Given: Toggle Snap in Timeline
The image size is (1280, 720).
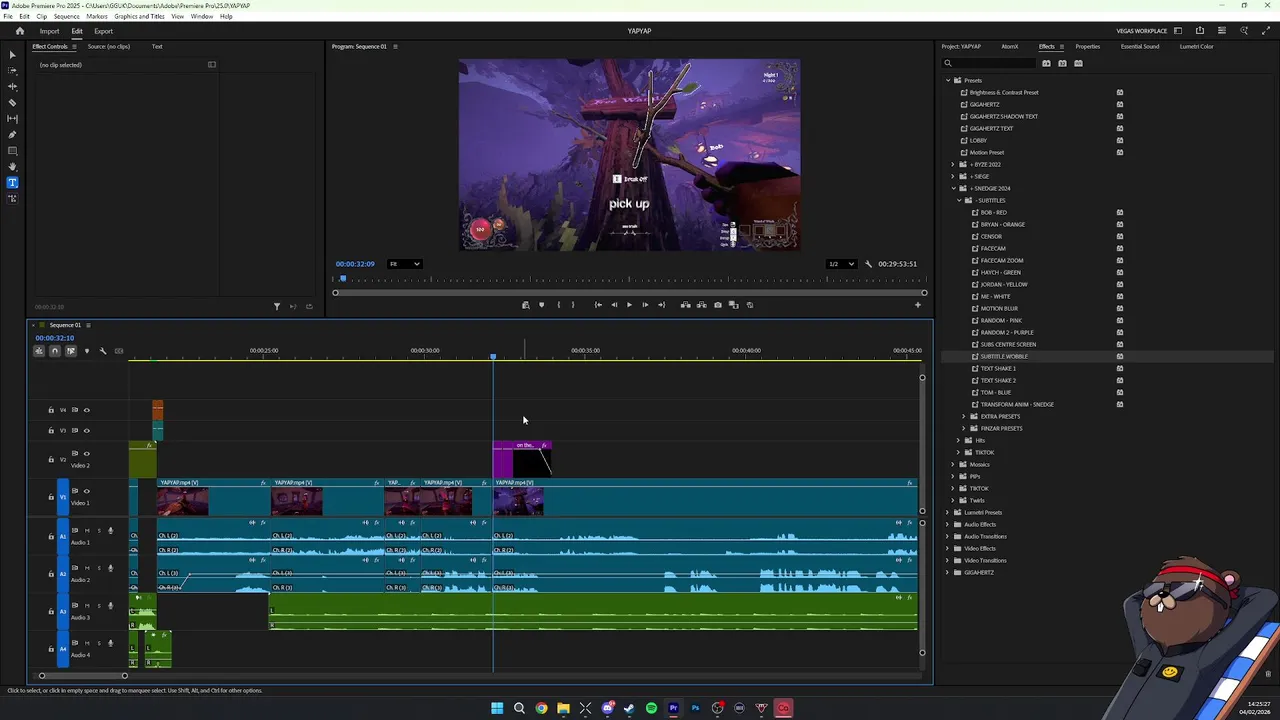Looking at the screenshot, I should click(55, 351).
